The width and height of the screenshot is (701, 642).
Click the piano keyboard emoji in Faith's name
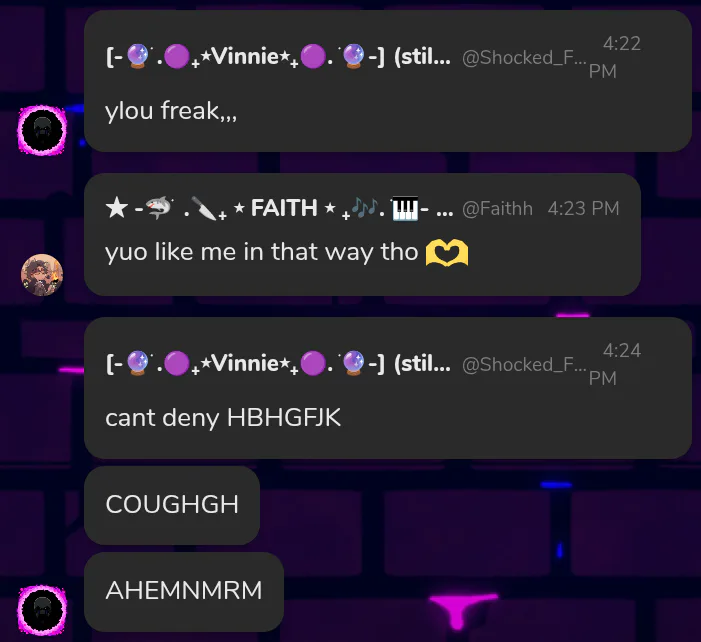tap(405, 208)
